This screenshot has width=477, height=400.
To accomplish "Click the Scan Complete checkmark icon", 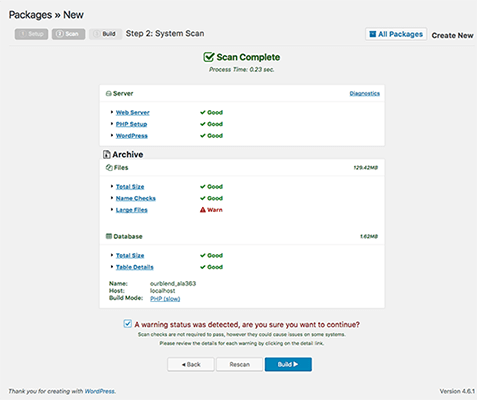I will pyautogui.click(x=209, y=57).
